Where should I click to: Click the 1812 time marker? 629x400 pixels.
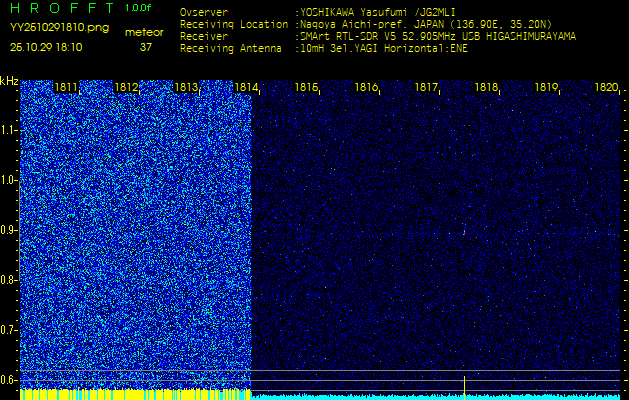click(126, 87)
